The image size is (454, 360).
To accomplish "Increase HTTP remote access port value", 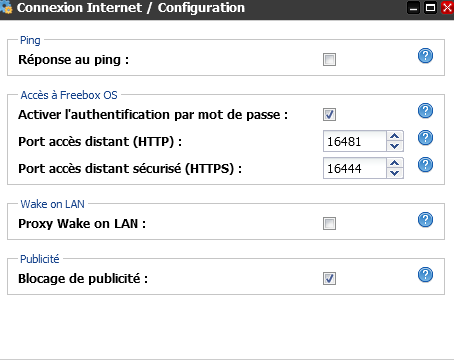I will click(x=395, y=136).
